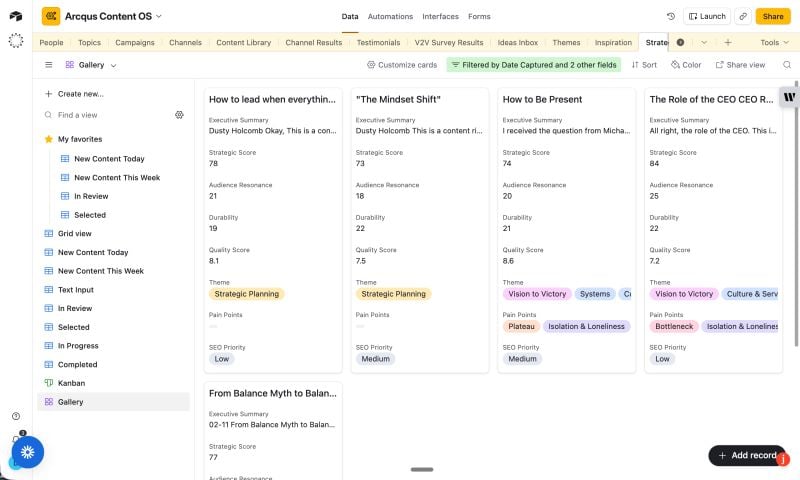Click the star icon beside My favorites
This screenshot has height=480, width=800.
click(48, 139)
